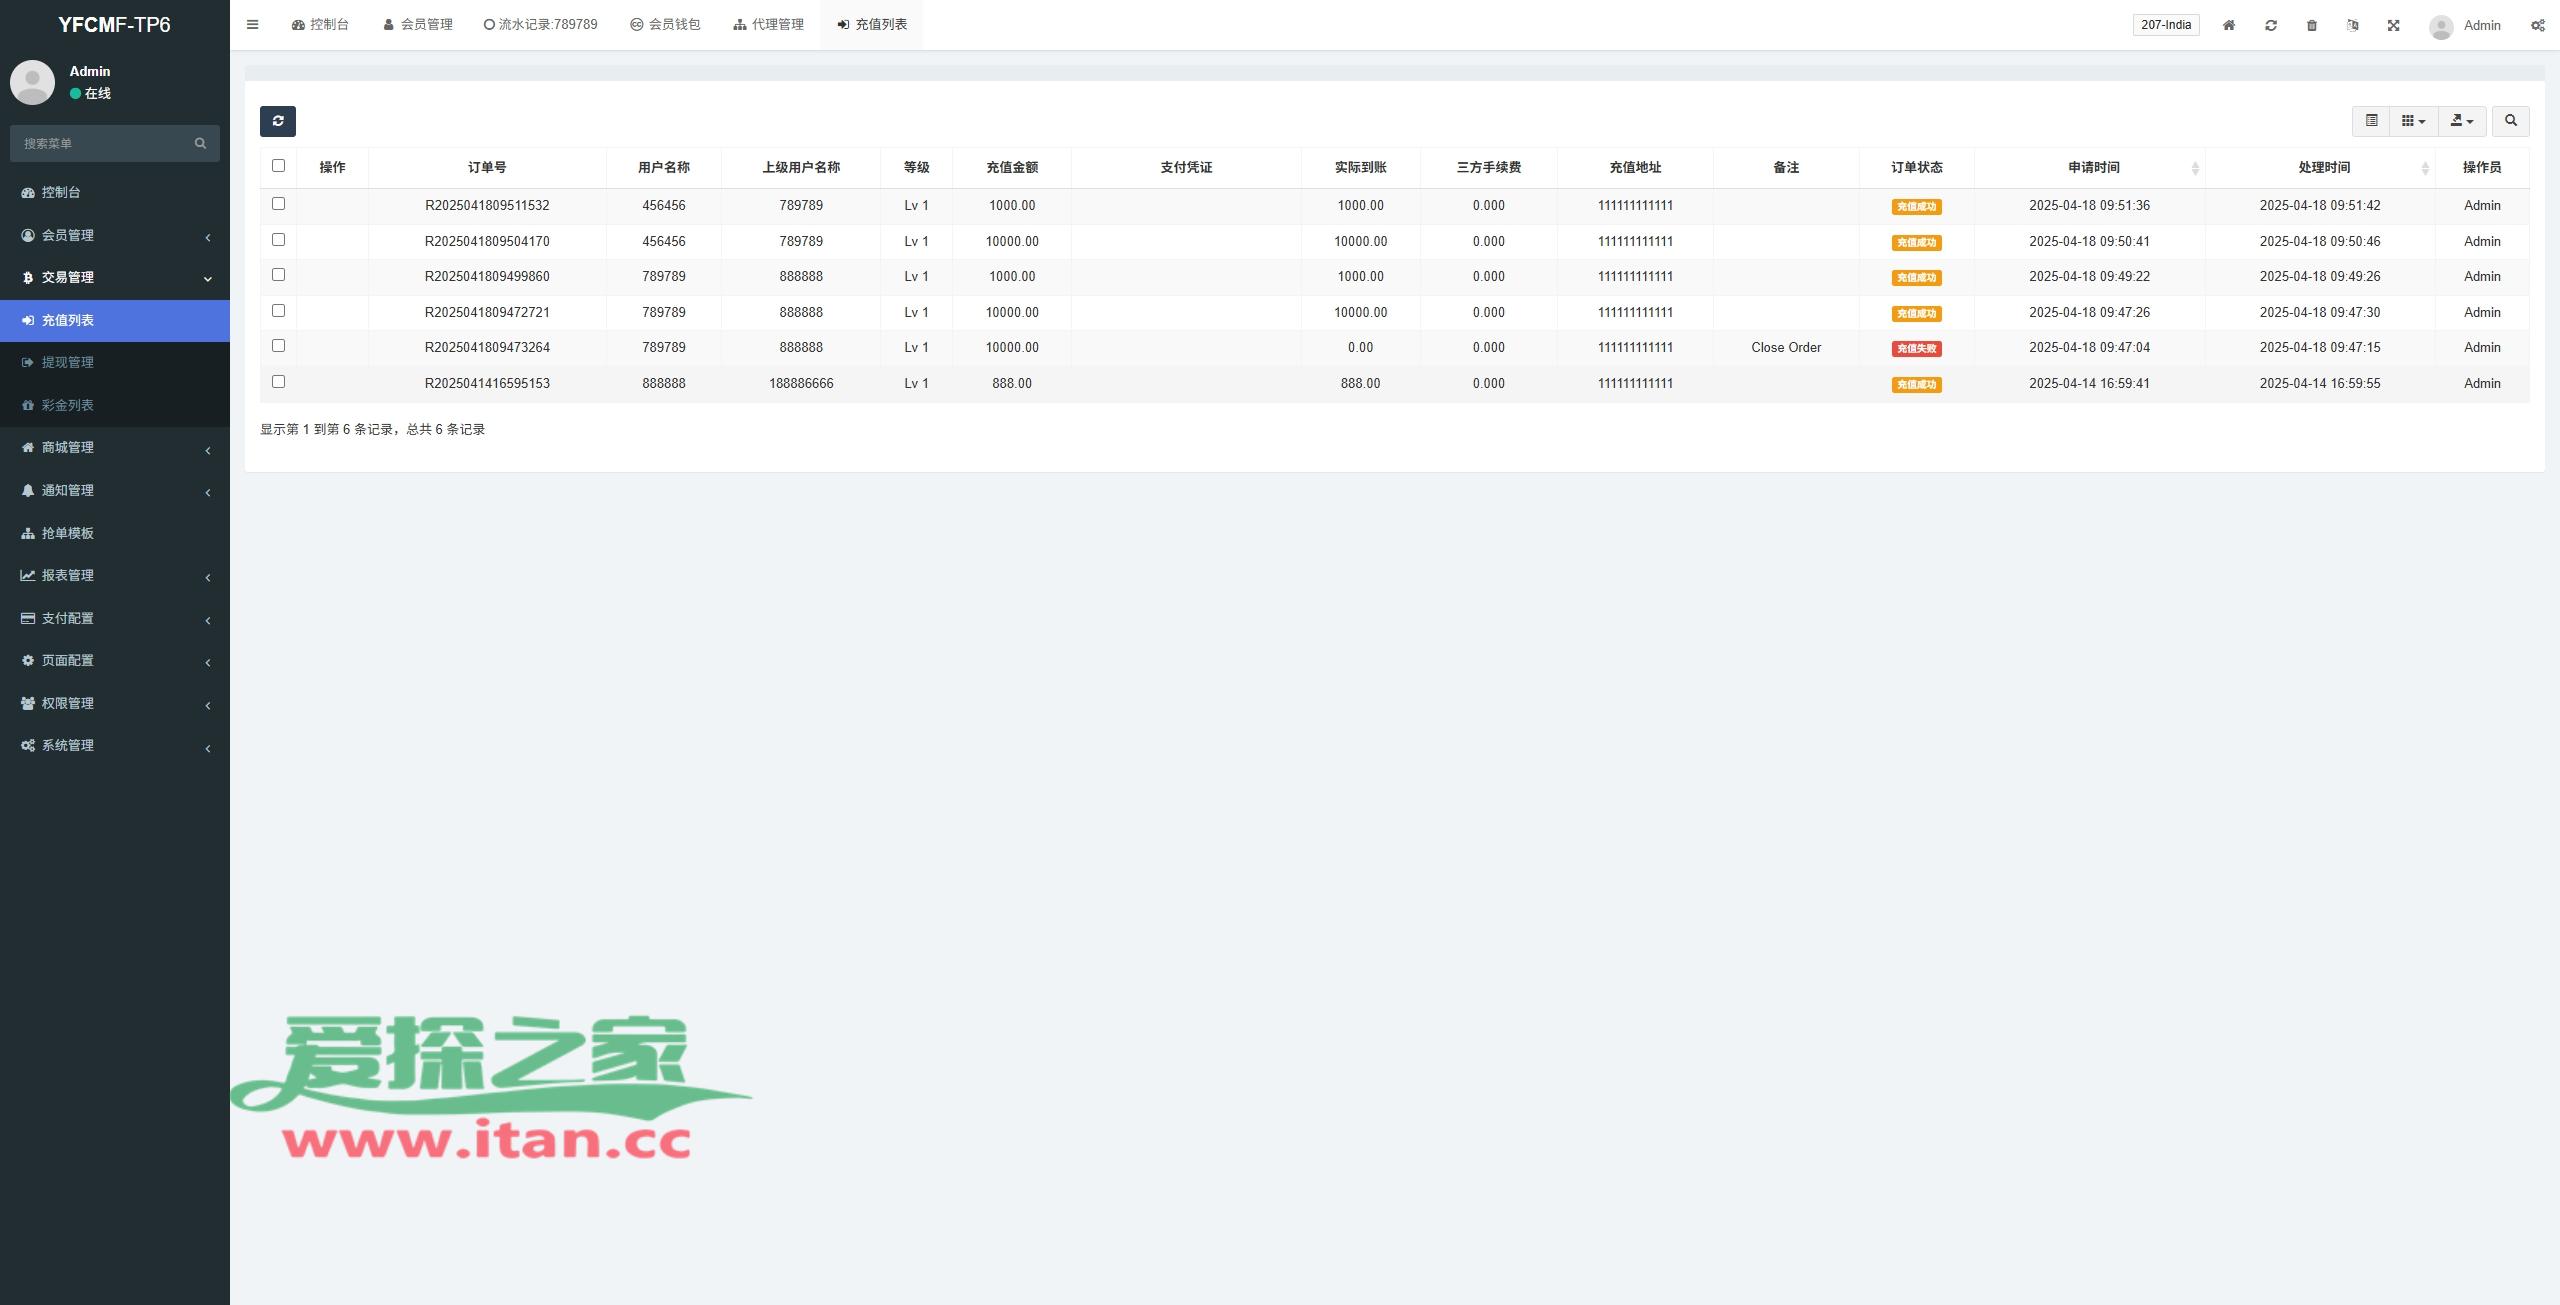Collapse sidebar with hamburger menu icon
2560x1305 pixels.
coord(252,25)
